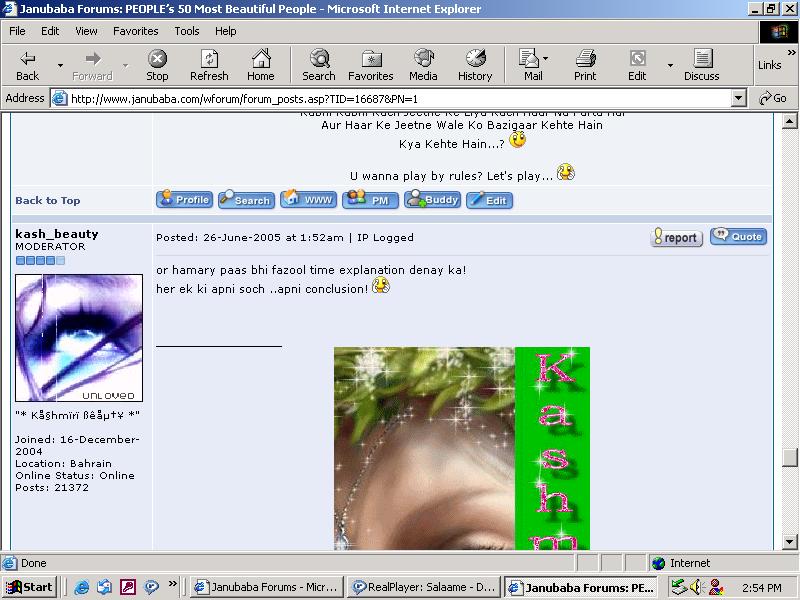Open the Tools menu
The width and height of the screenshot is (800, 600).
[x=187, y=31]
